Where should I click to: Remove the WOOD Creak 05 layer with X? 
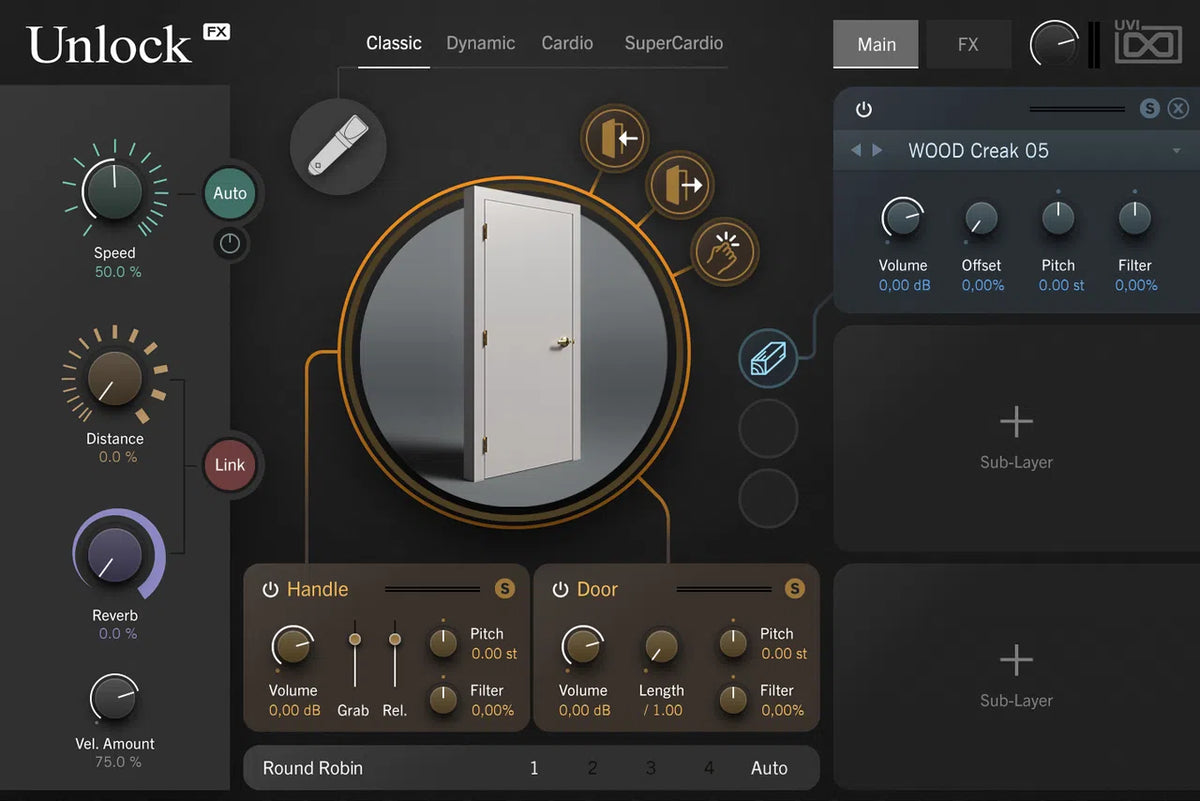(1178, 109)
